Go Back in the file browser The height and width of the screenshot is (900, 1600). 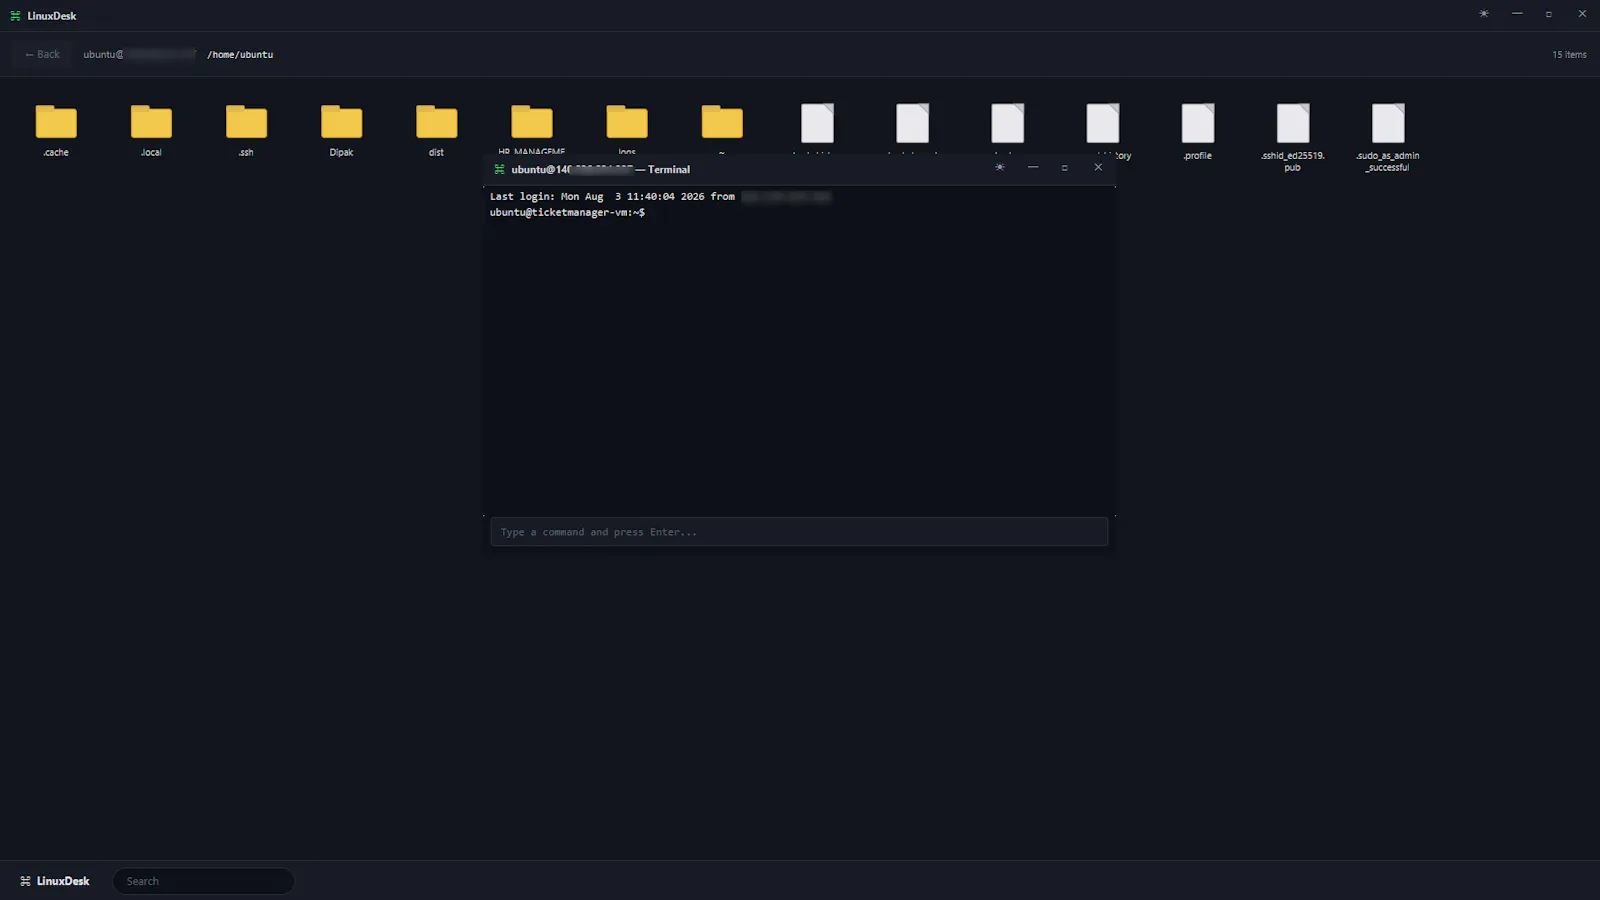[42, 54]
